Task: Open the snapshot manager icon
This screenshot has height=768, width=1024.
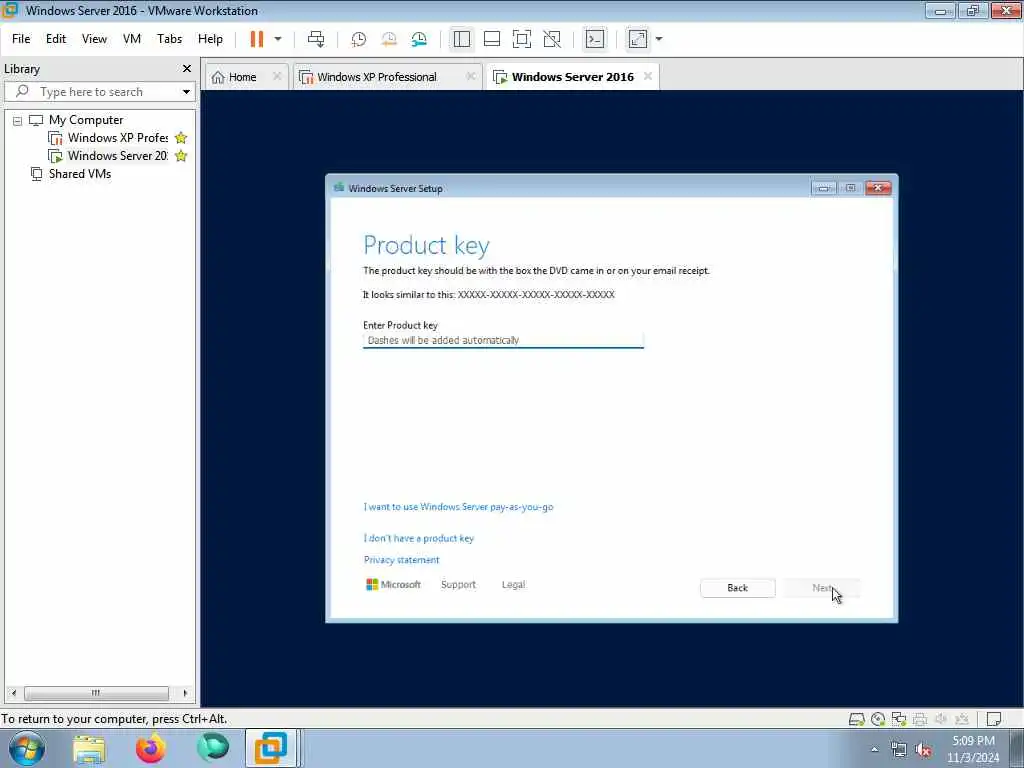Action: [x=419, y=39]
